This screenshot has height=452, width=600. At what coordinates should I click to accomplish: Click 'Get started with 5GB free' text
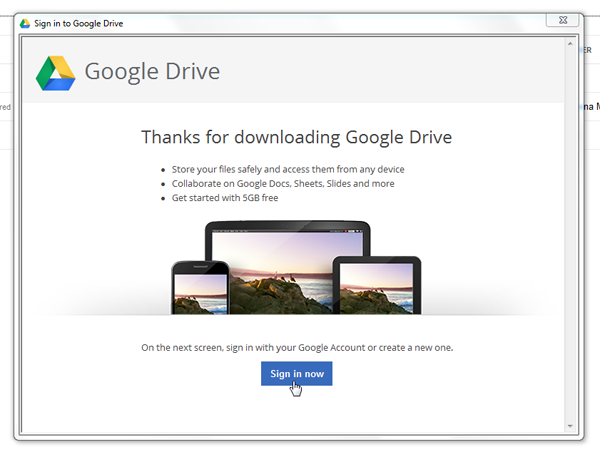(x=225, y=198)
